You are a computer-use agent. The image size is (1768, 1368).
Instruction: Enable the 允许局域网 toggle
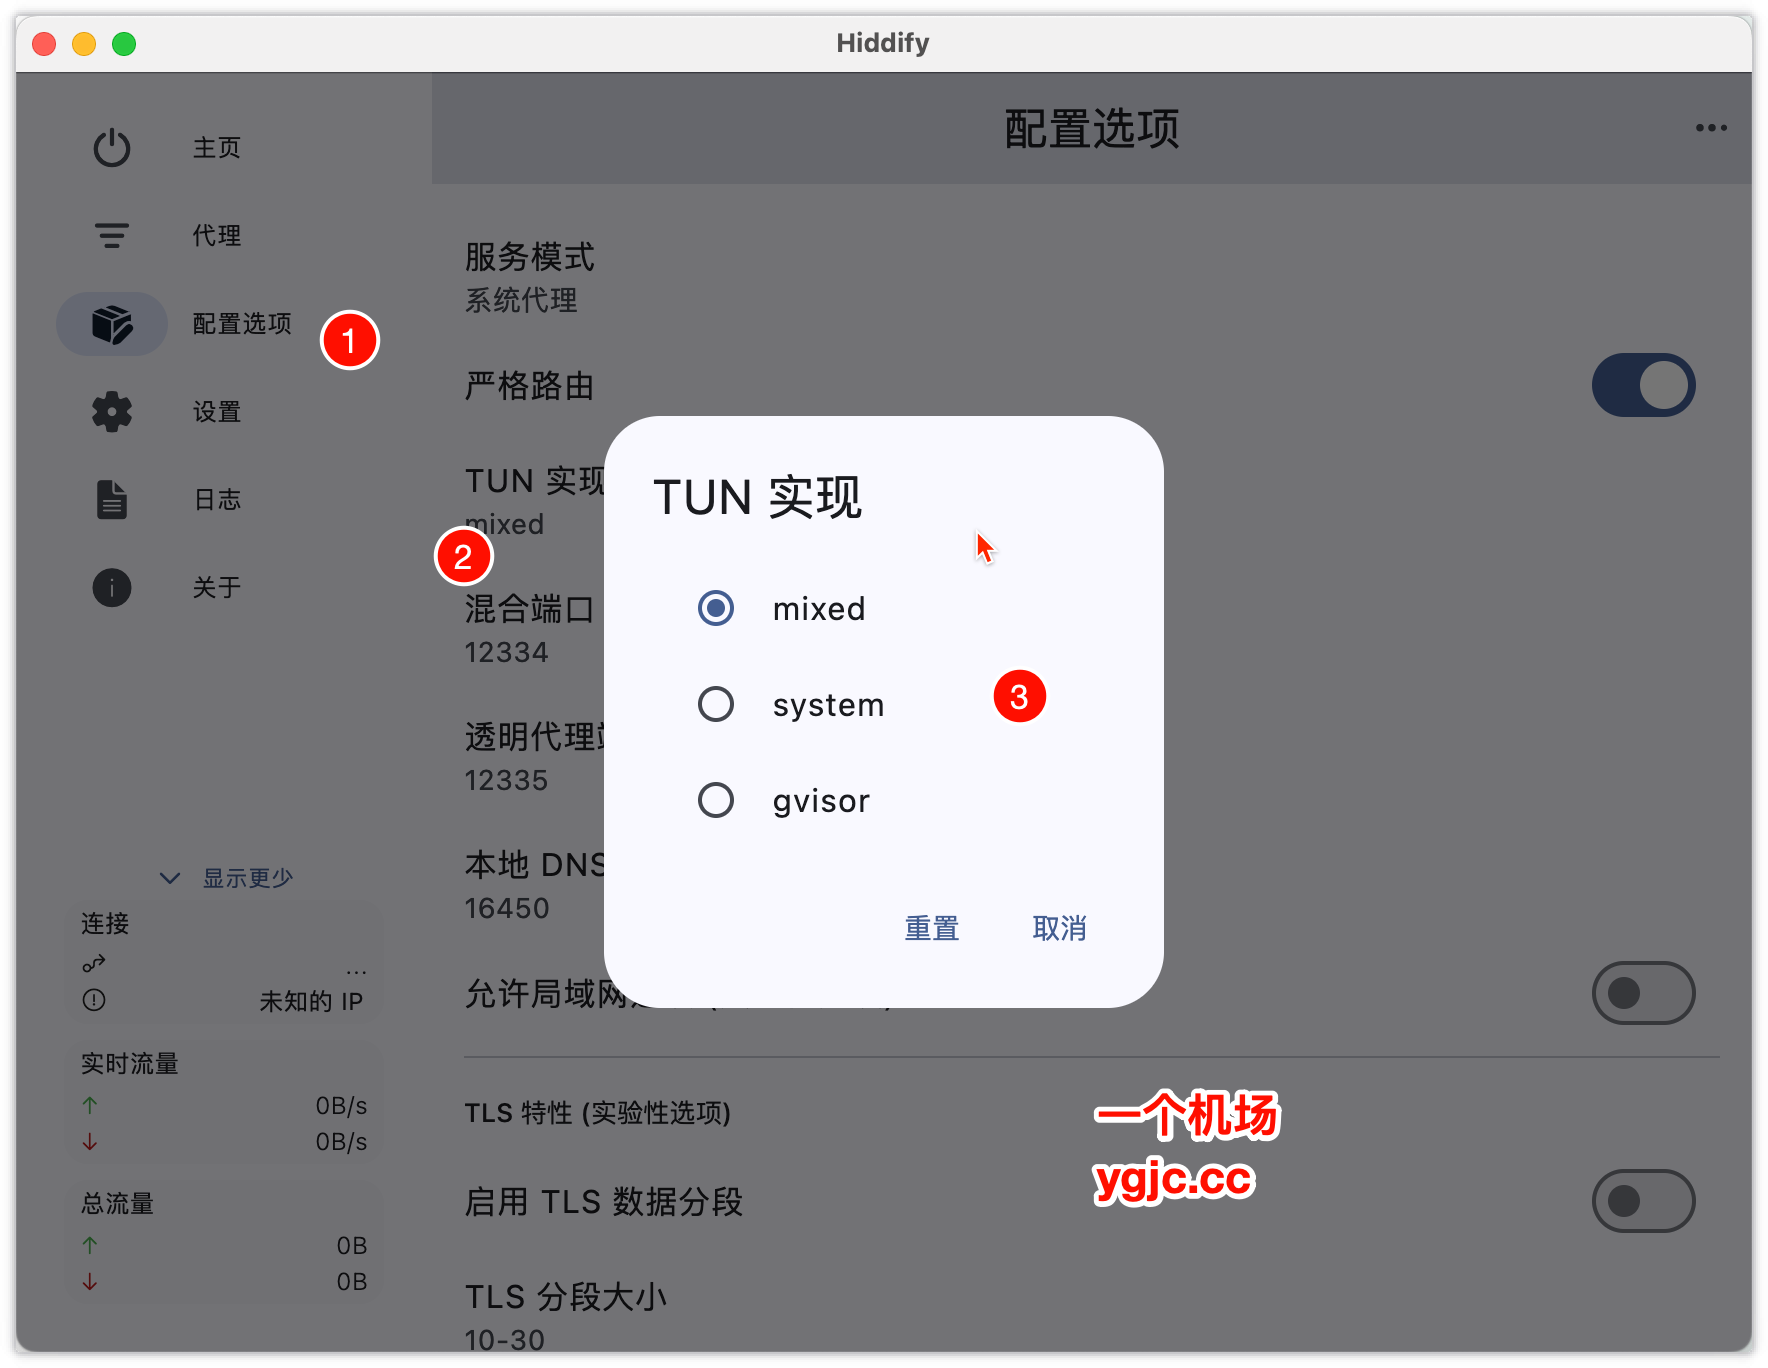pyautogui.click(x=1643, y=992)
